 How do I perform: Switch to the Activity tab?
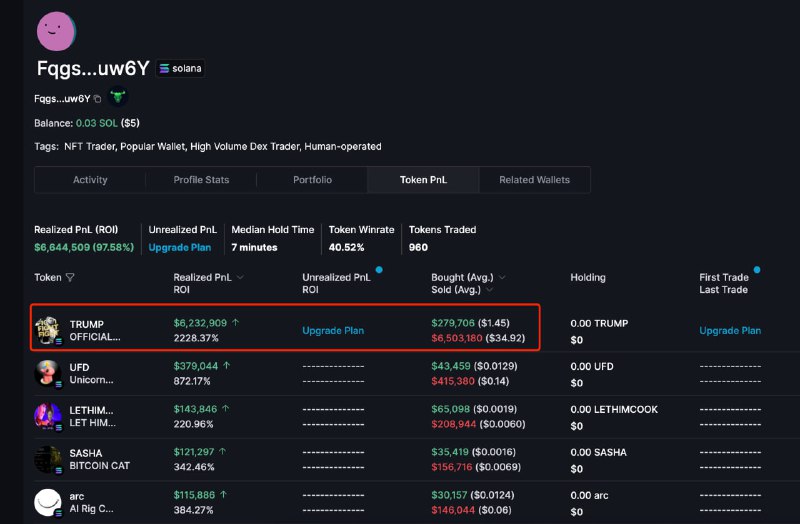[x=90, y=180]
